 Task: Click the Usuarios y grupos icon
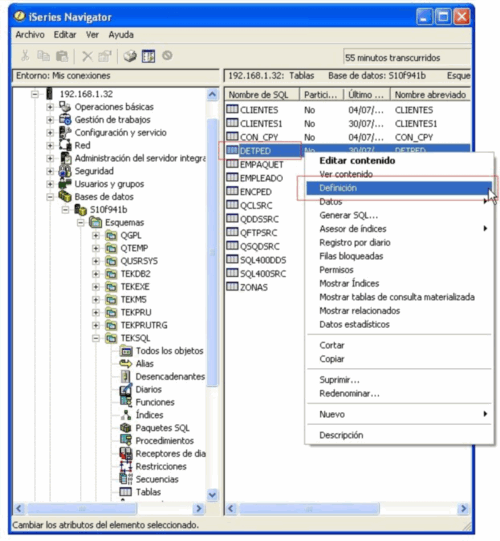(65, 184)
